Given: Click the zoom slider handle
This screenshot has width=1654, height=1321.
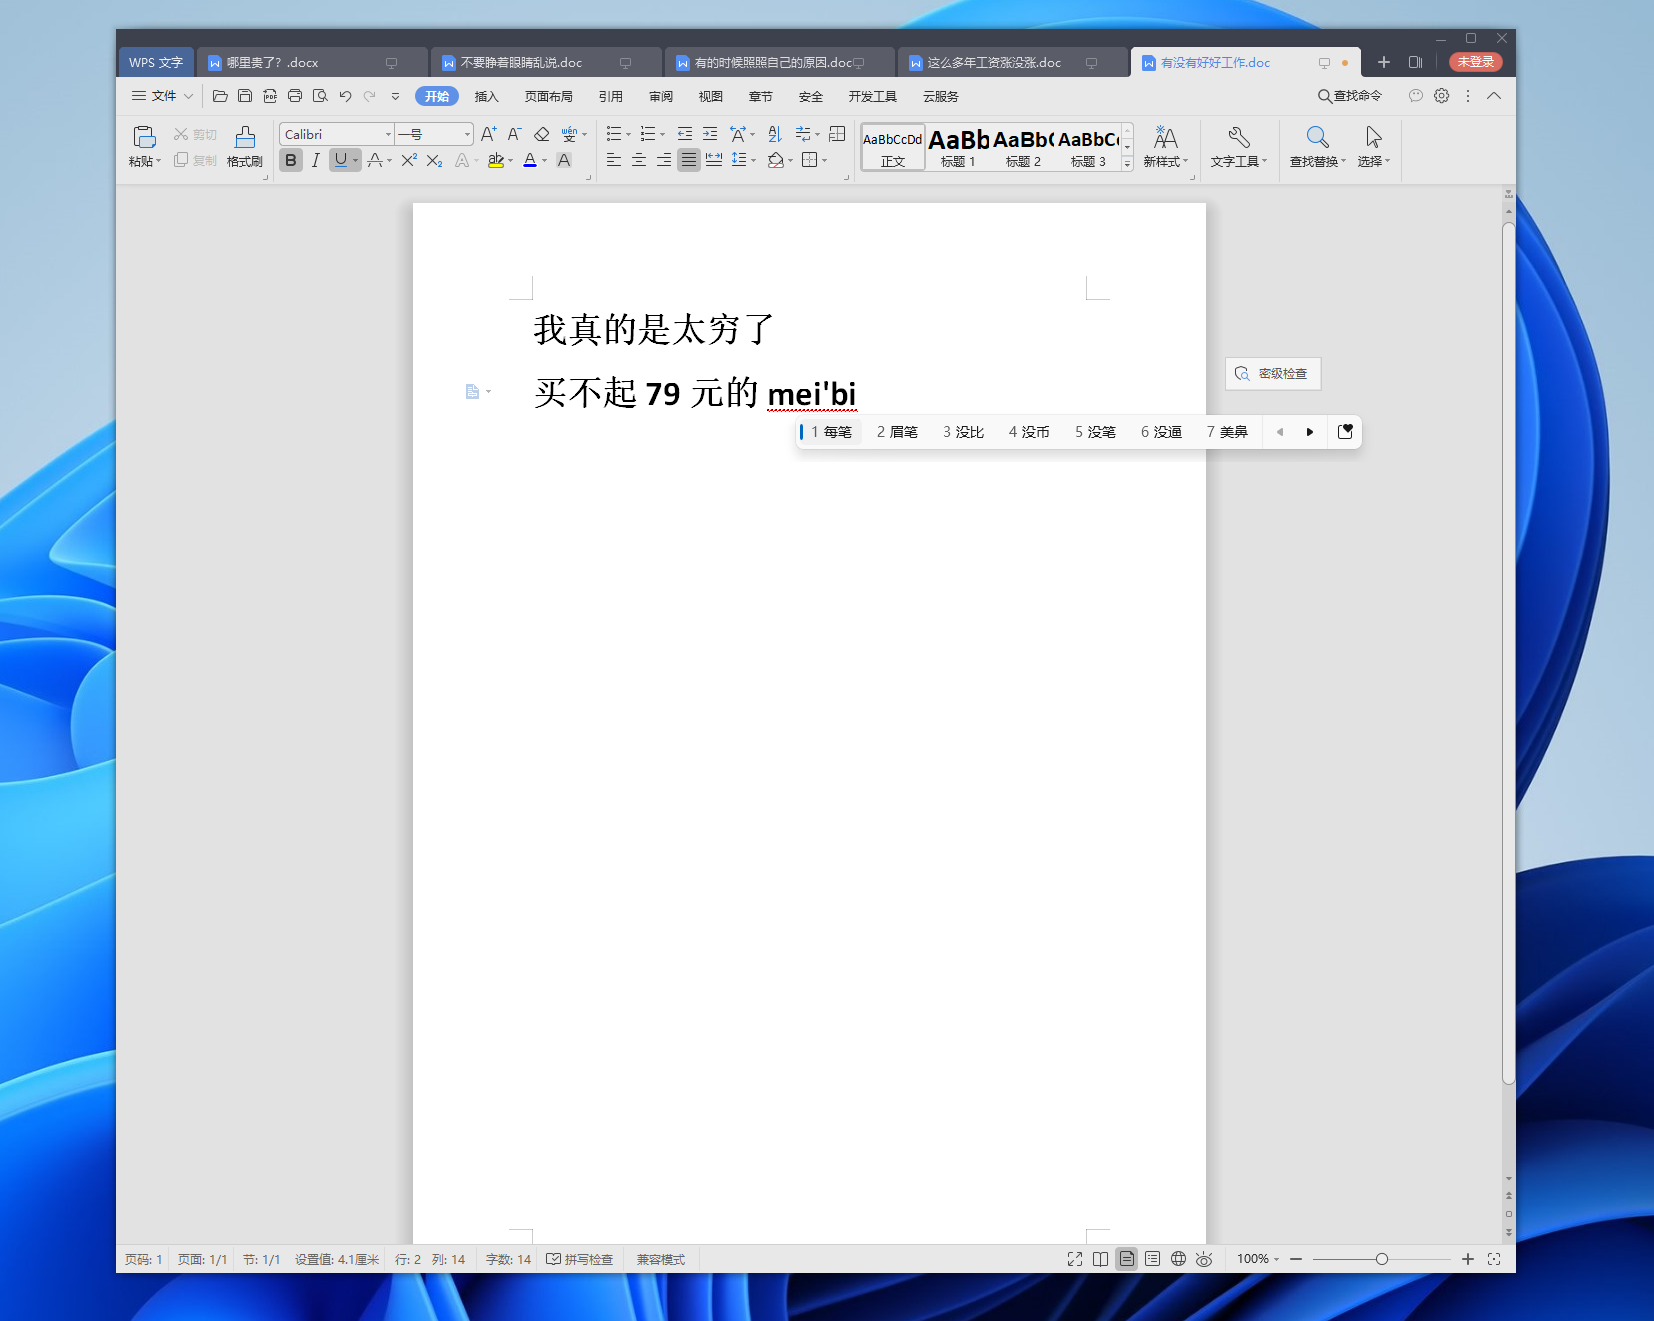Looking at the screenshot, I should coord(1381,1259).
